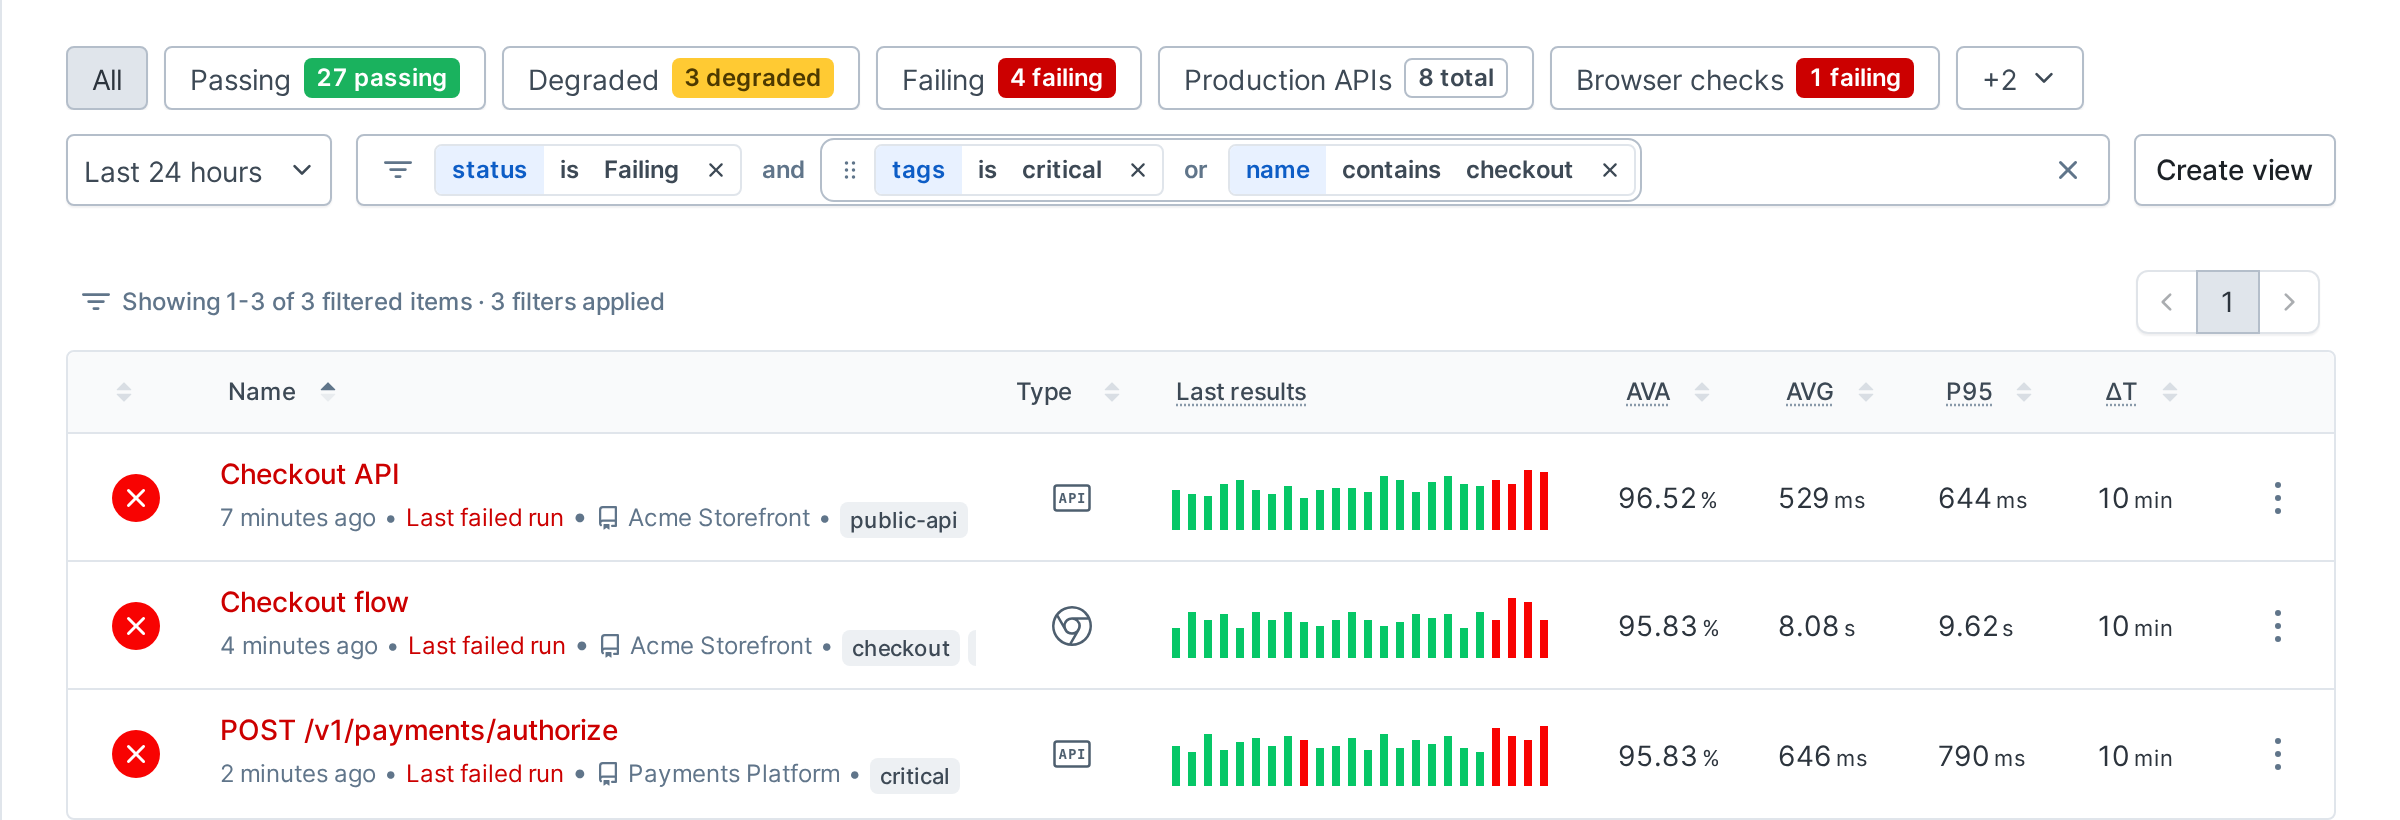Image resolution: width=2400 pixels, height=820 pixels.
Task: Click the 790 ms P95 value
Action: pos(1981,756)
